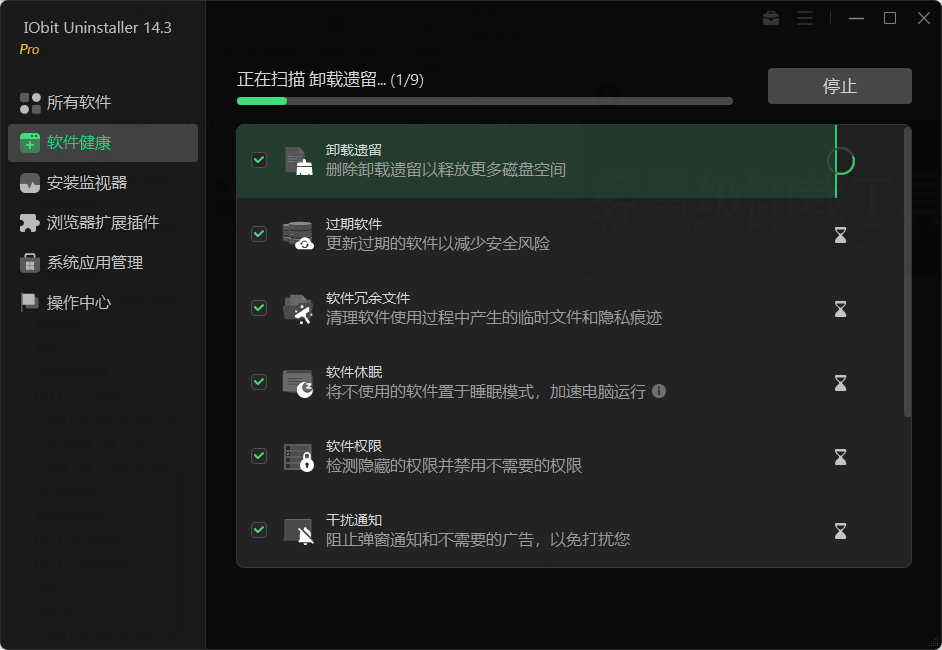Click the 安装监视器 monitor icon
942x650 pixels.
tap(30, 183)
